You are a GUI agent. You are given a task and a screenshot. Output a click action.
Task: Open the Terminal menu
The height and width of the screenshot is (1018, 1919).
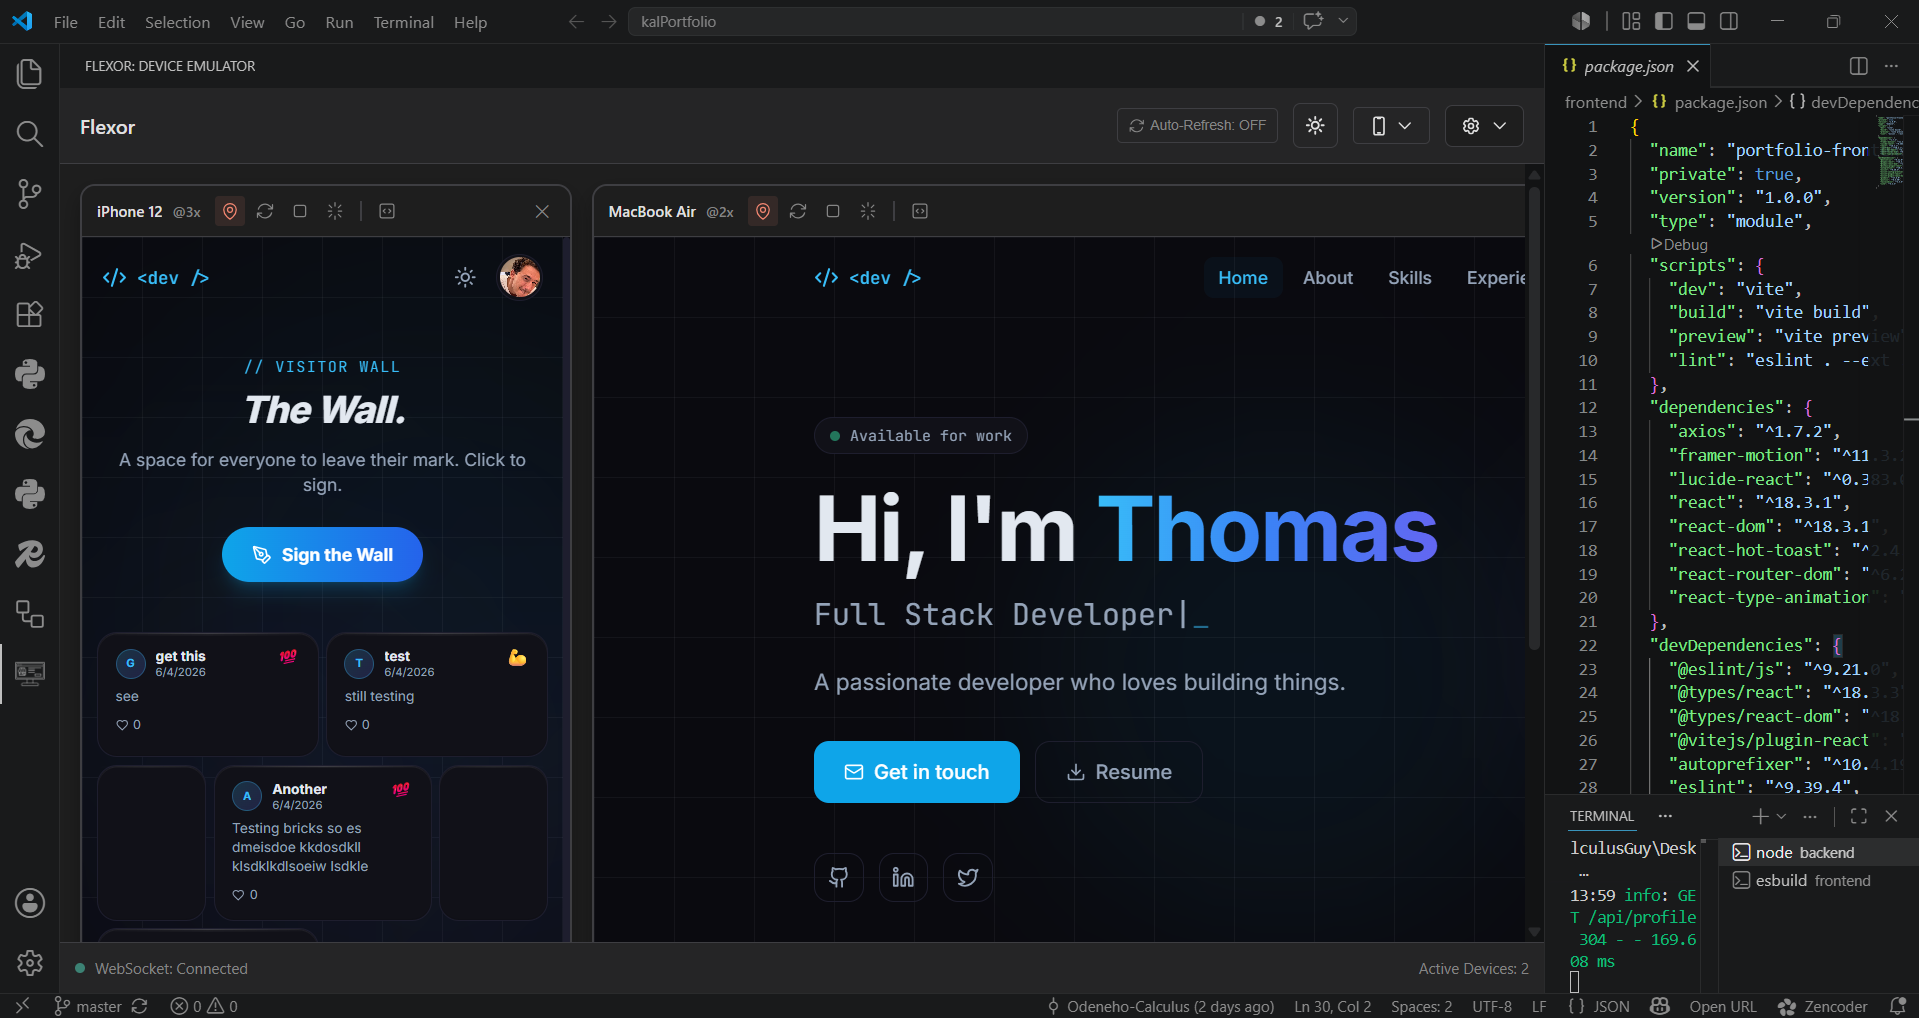coord(403,22)
